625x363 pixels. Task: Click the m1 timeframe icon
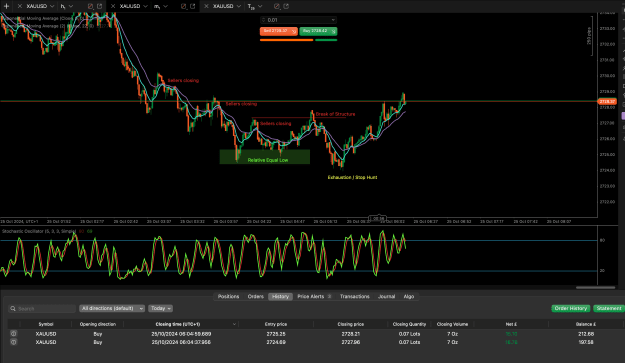click(157, 6)
